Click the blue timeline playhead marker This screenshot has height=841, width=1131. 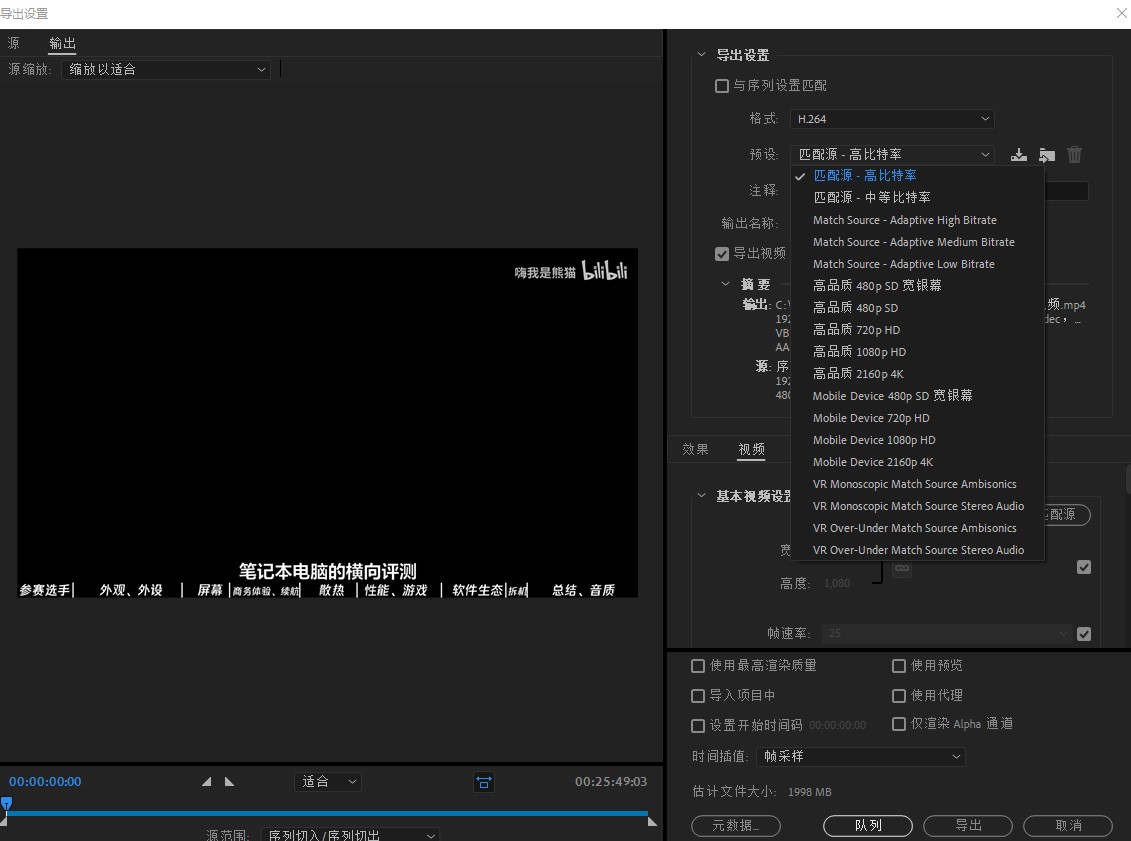6,803
